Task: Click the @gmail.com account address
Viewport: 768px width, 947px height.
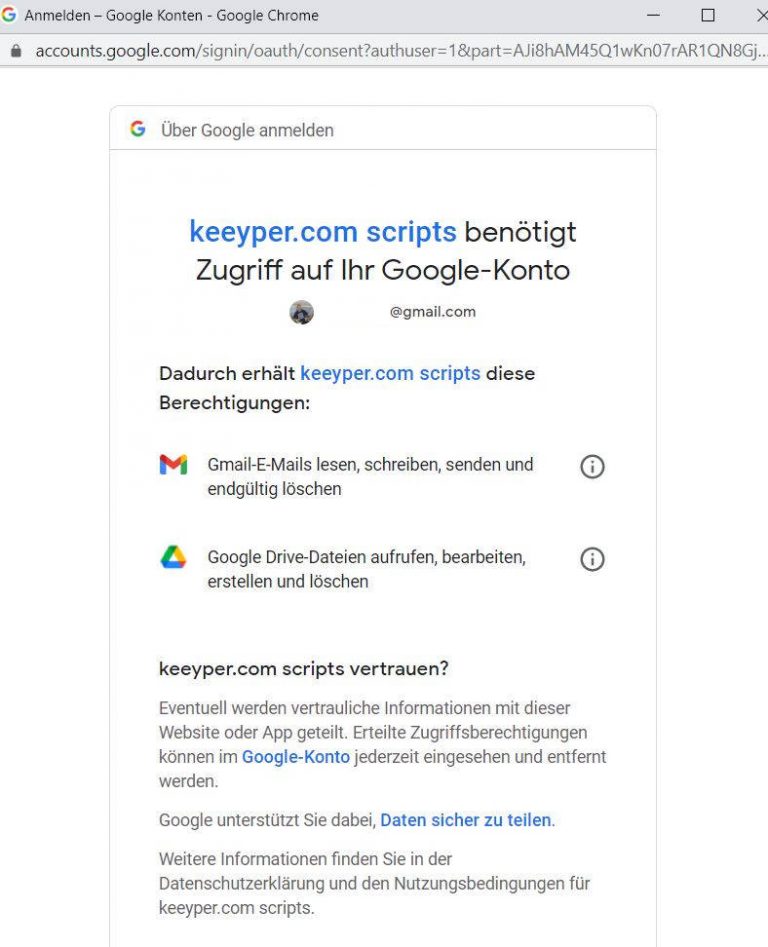Action: coord(432,312)
